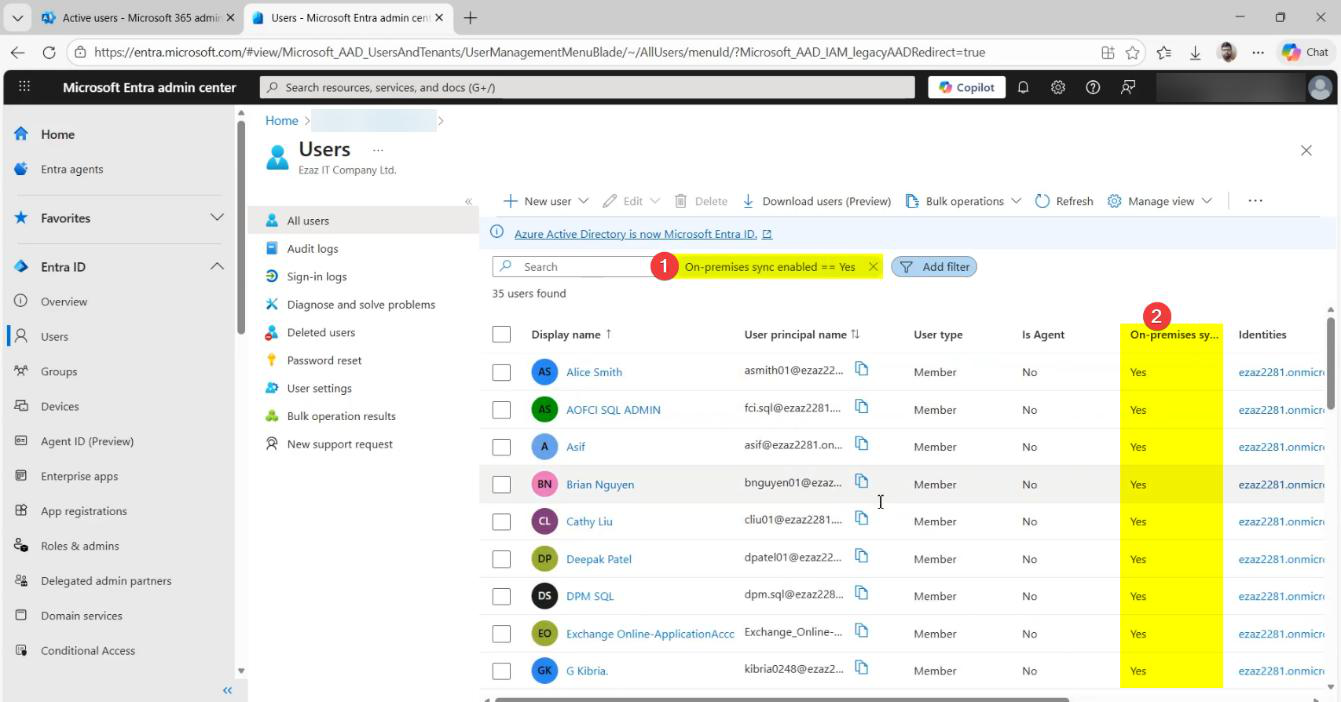Viewport: 1341px width, 702px height.
Task: Check the DPM SQL row checkbox
Action: (502, 596)
